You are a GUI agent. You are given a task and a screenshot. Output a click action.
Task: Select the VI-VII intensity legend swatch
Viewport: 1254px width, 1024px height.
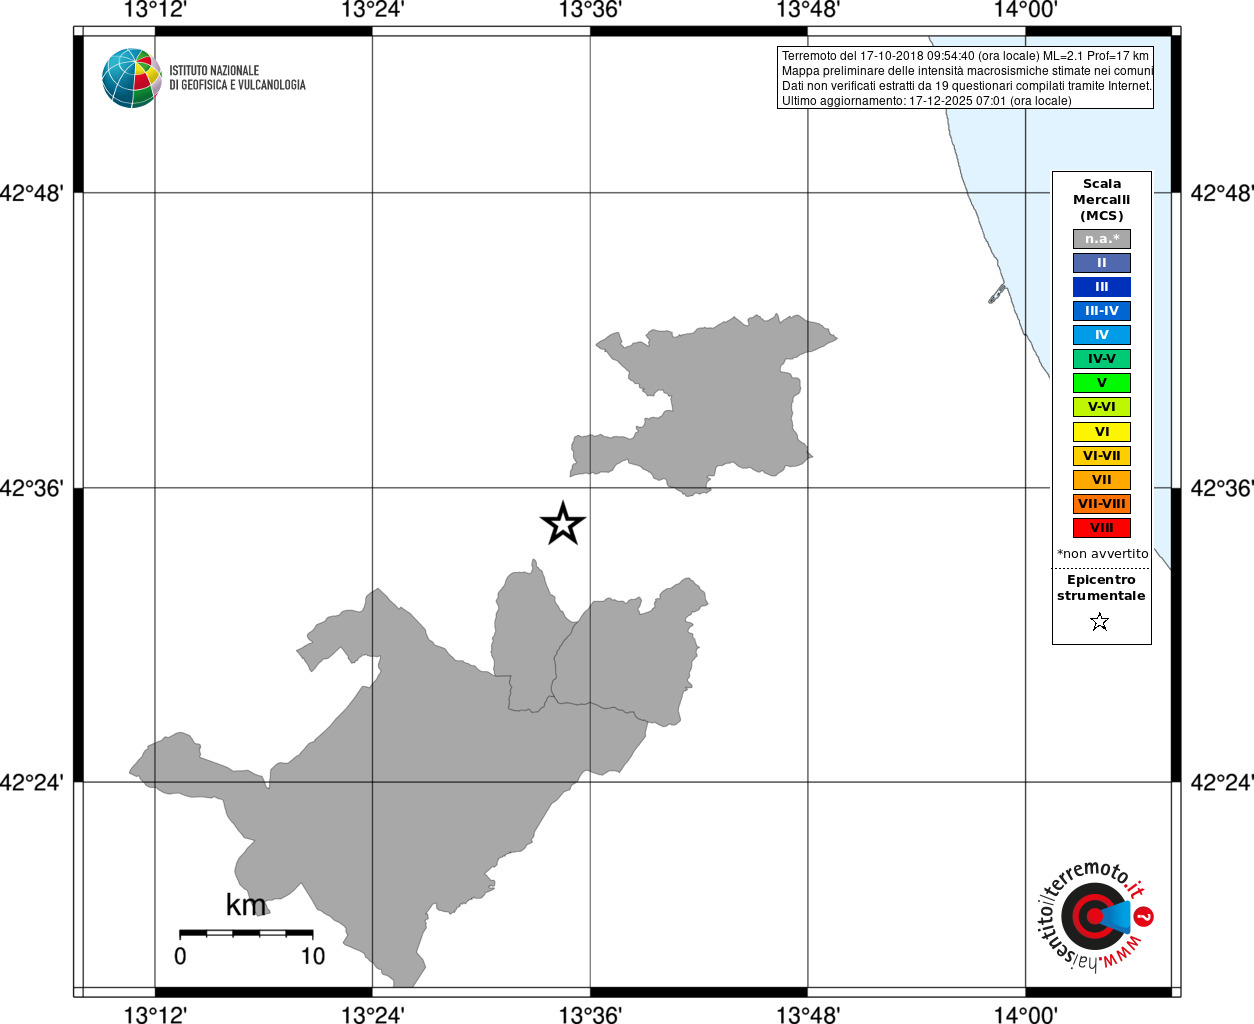(x=1102, y=456)
